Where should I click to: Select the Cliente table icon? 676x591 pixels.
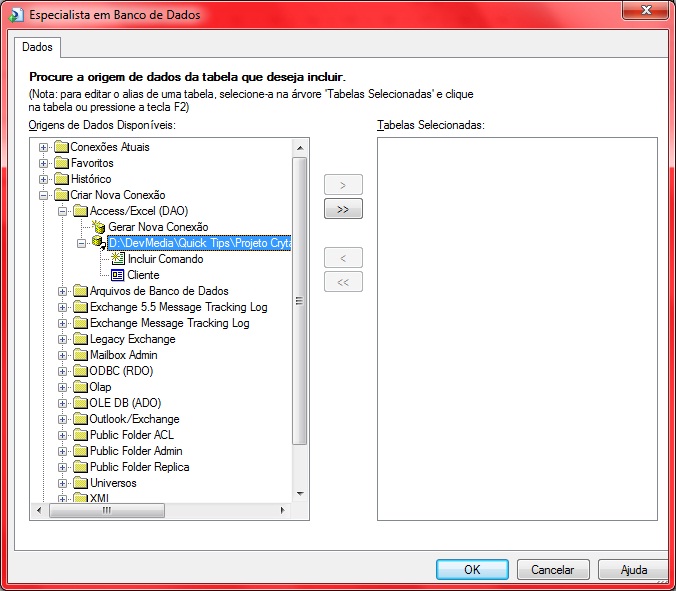118,275
